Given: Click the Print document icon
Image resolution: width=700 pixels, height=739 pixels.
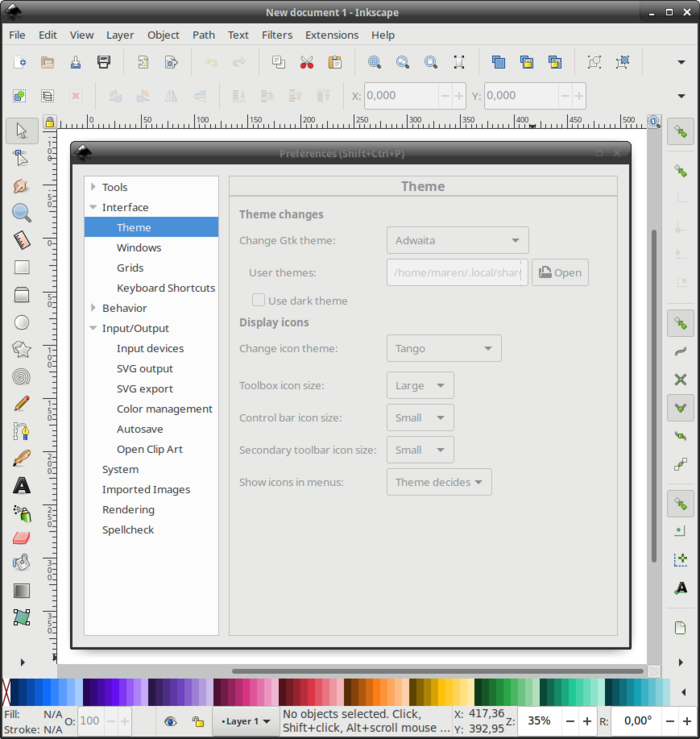Looking at the screenshot, I should (104, 62).
